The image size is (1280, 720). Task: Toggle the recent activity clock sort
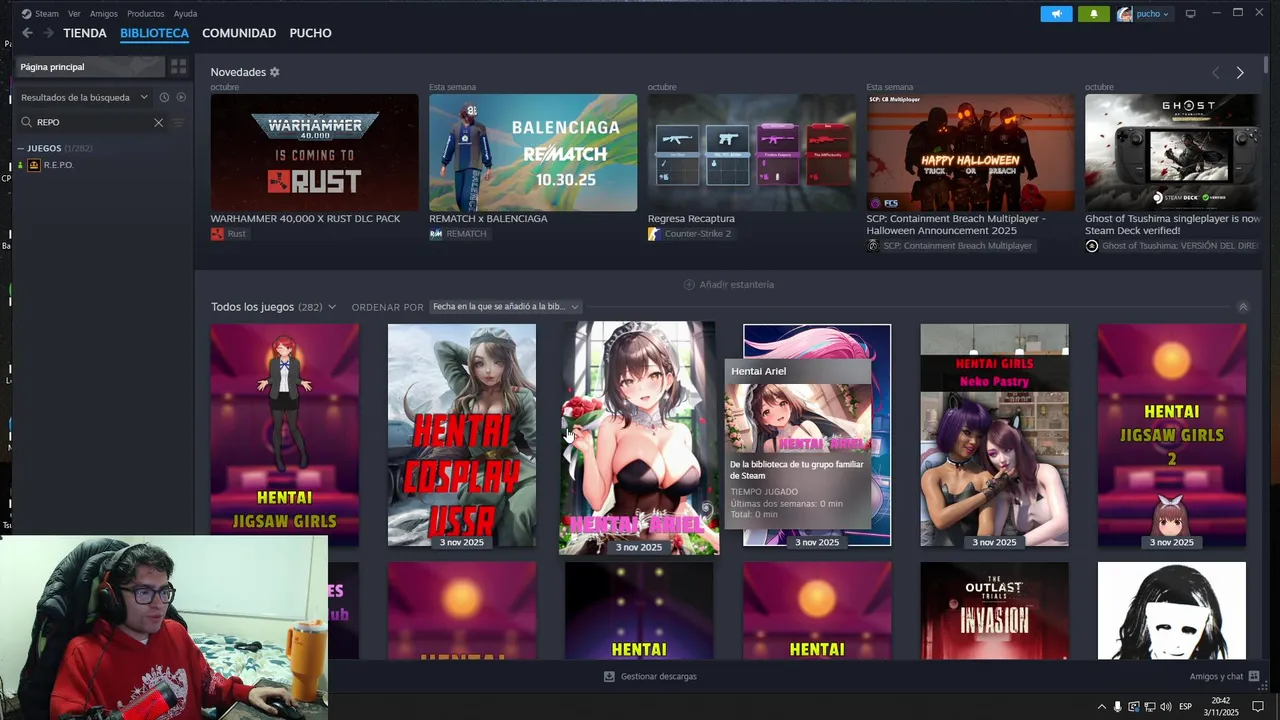[x=164, y=97]
